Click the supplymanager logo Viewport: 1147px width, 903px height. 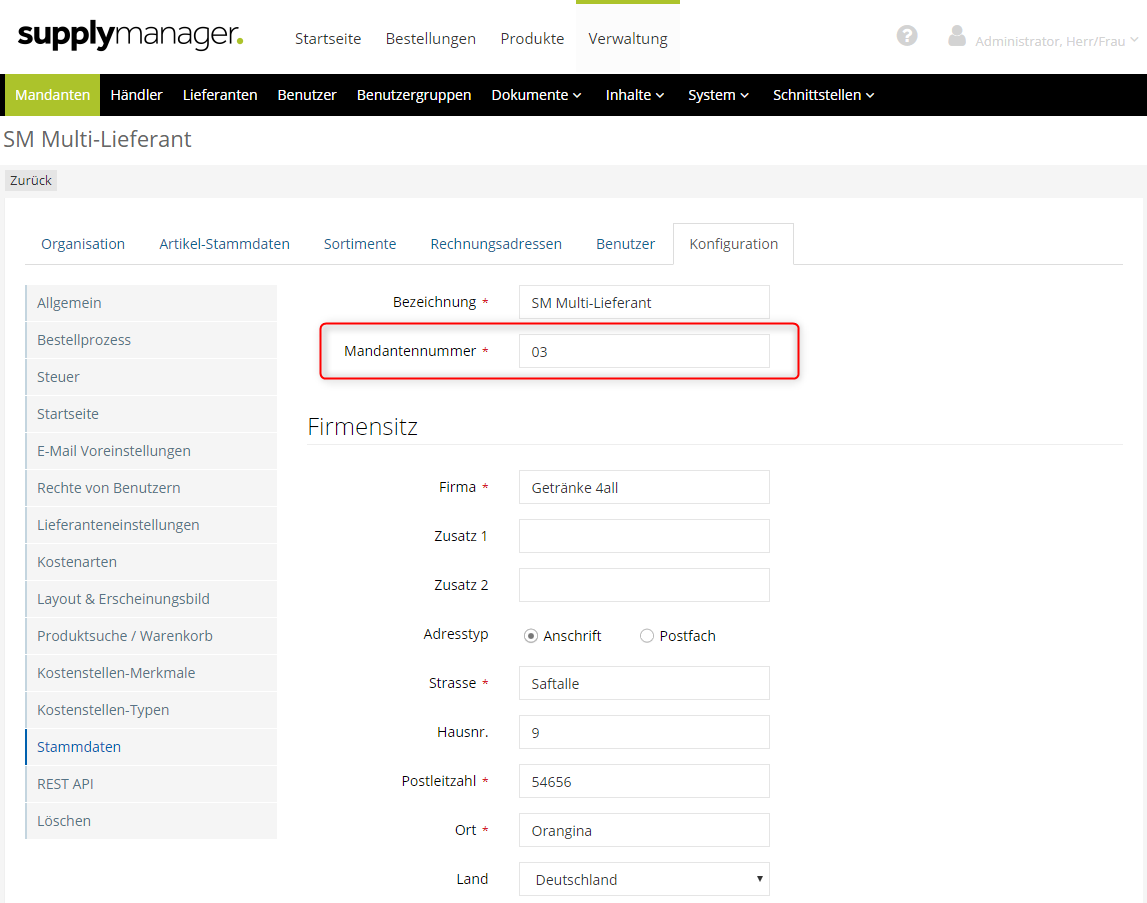pyautogui.click(x=130, y=37)
